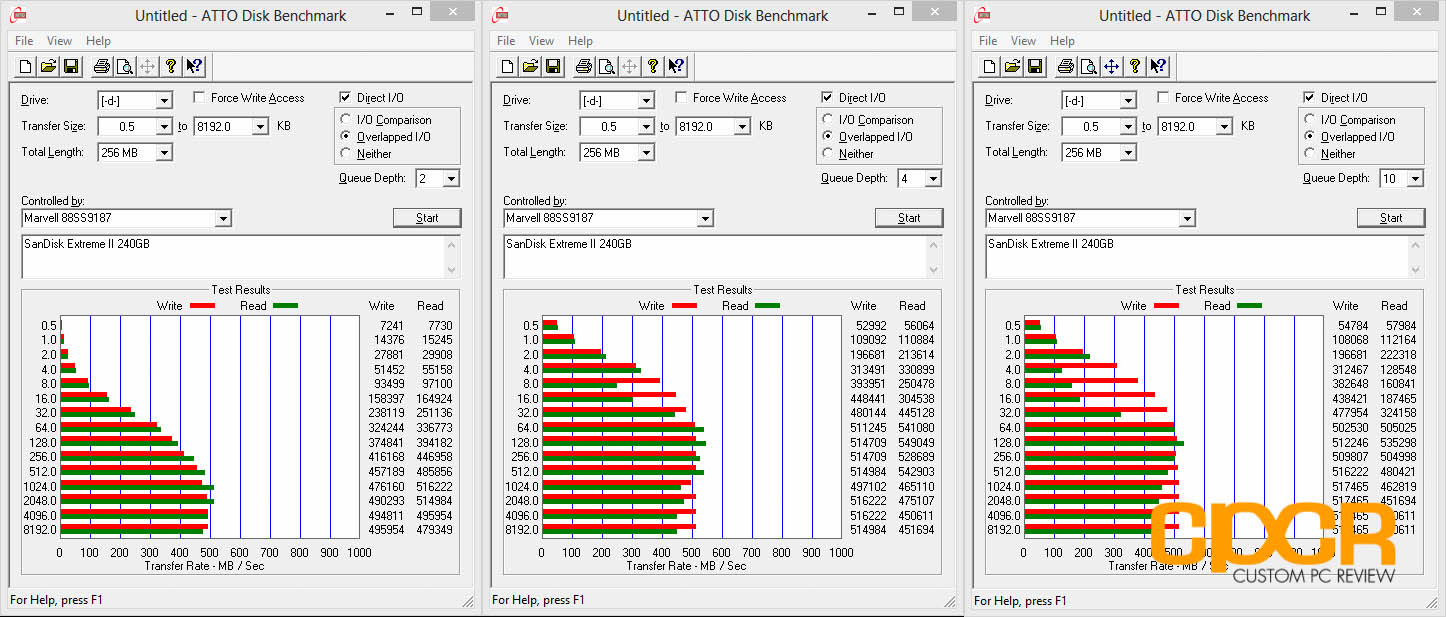Select I/O Comparison radio in left window

[x=347, y=120]
